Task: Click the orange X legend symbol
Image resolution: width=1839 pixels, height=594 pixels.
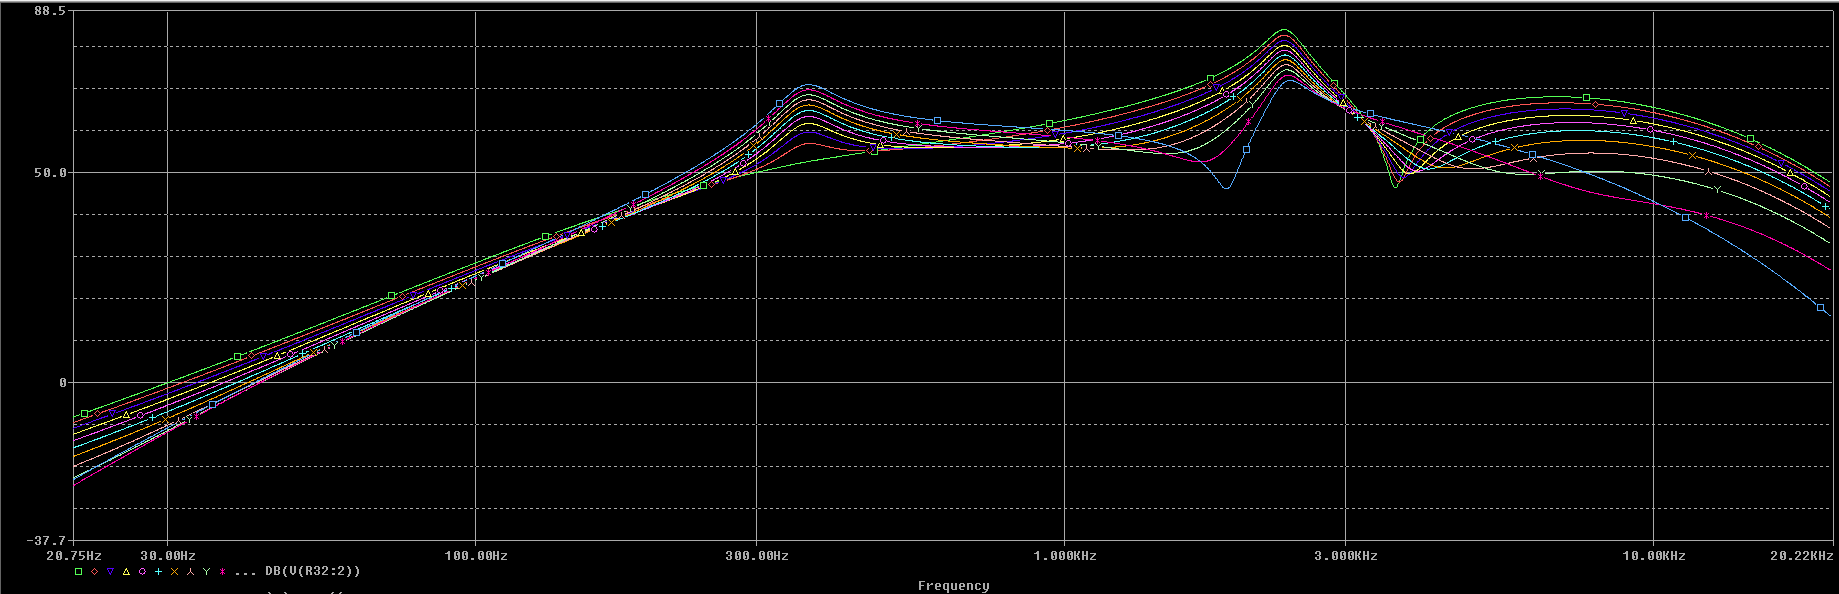Action: (175, 572)
